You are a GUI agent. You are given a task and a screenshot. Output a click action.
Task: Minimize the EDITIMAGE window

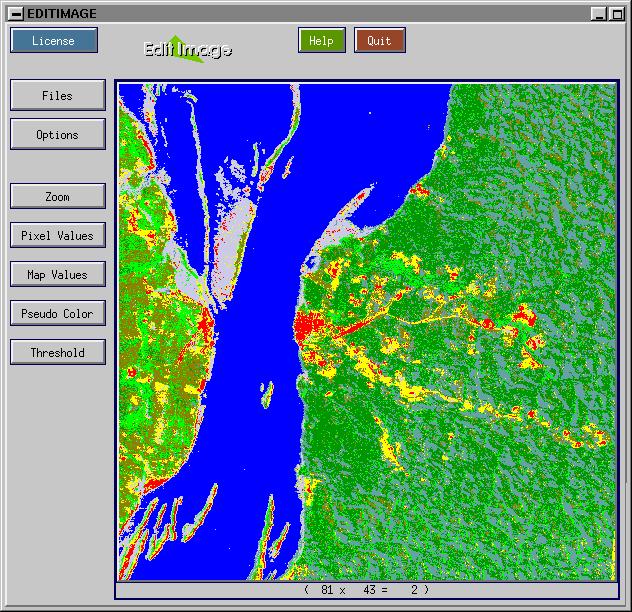click(x=599, y=14)
